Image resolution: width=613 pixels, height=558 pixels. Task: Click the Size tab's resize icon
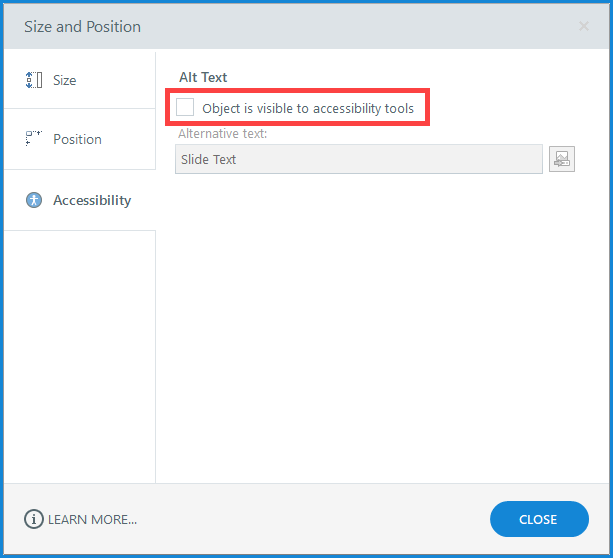[34, 80]
